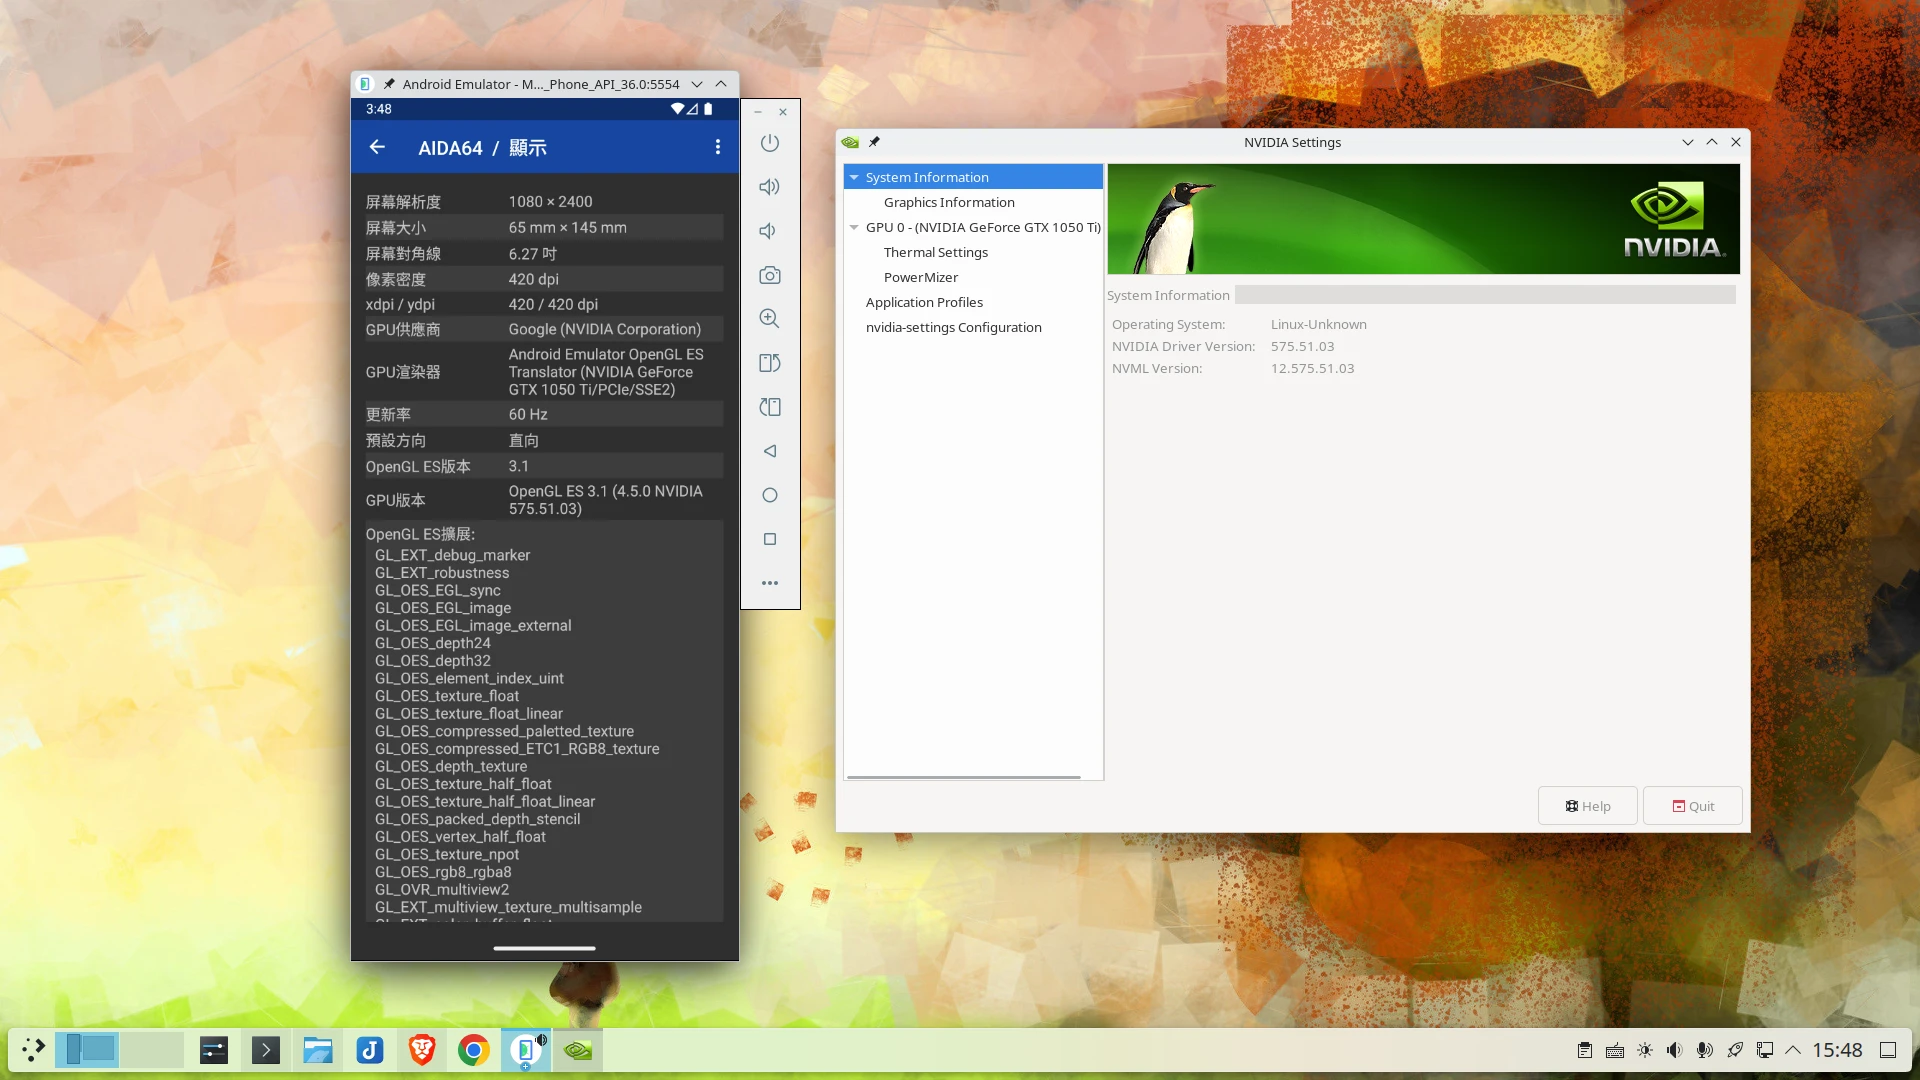Collapse the System Information tree node
Image resolution: width=1920 pixels, height=1080 pixels.
[854, 177]
